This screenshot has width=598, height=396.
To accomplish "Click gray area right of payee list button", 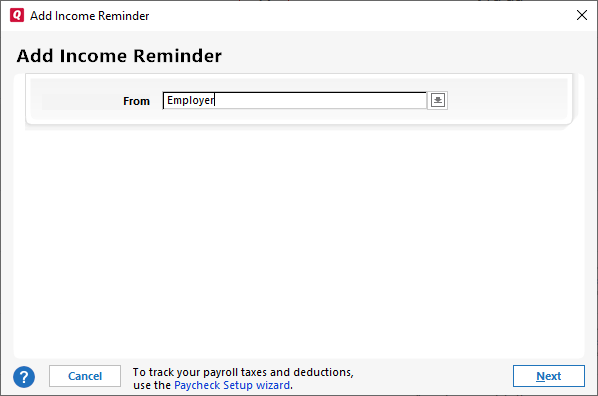I will (507, 100).
